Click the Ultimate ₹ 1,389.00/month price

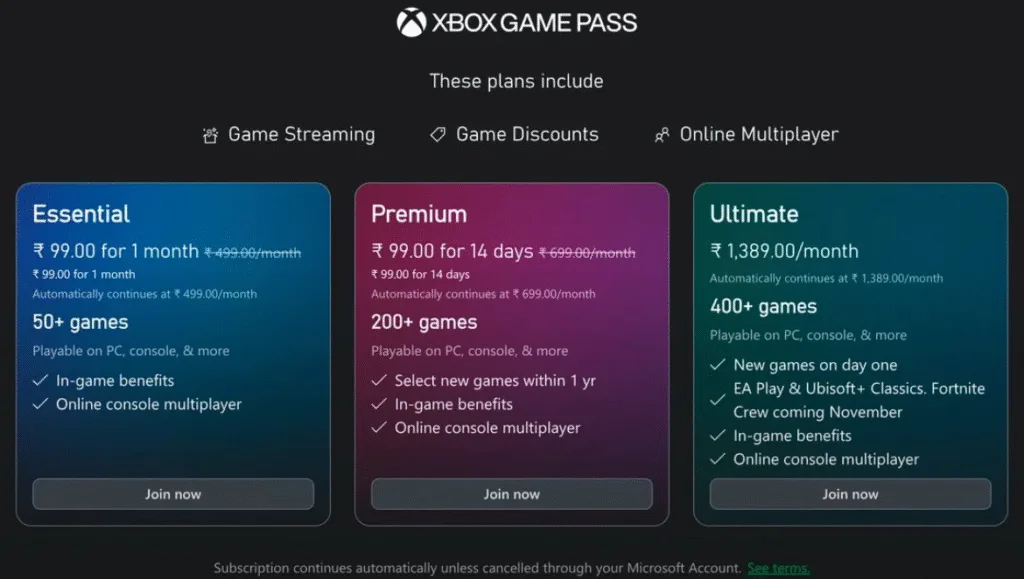pos(784,251)
